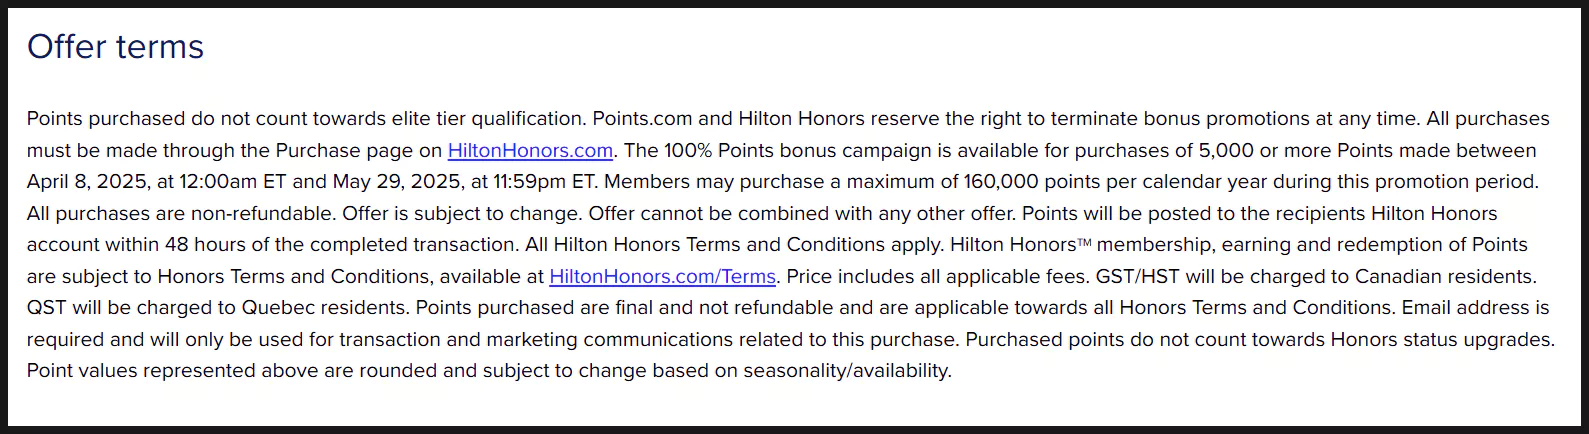Click the "seasonality/availability" text at the end
Viewport: 1589px width, 434px height.
[x=847, y=371]
